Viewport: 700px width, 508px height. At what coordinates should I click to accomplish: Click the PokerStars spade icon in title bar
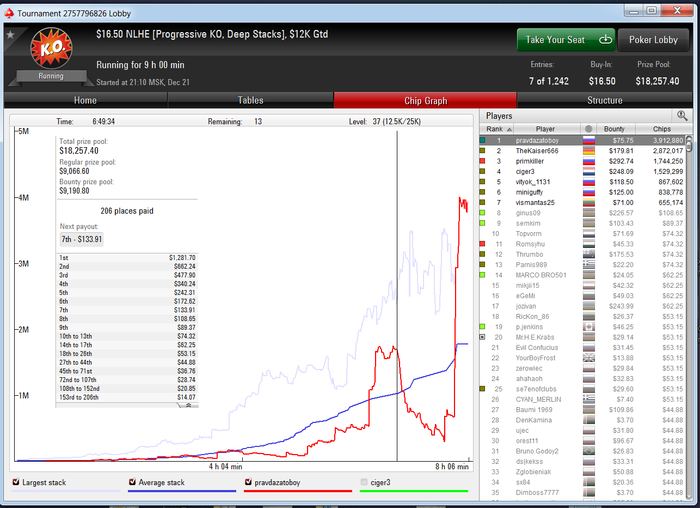click(x=9, y=13)
